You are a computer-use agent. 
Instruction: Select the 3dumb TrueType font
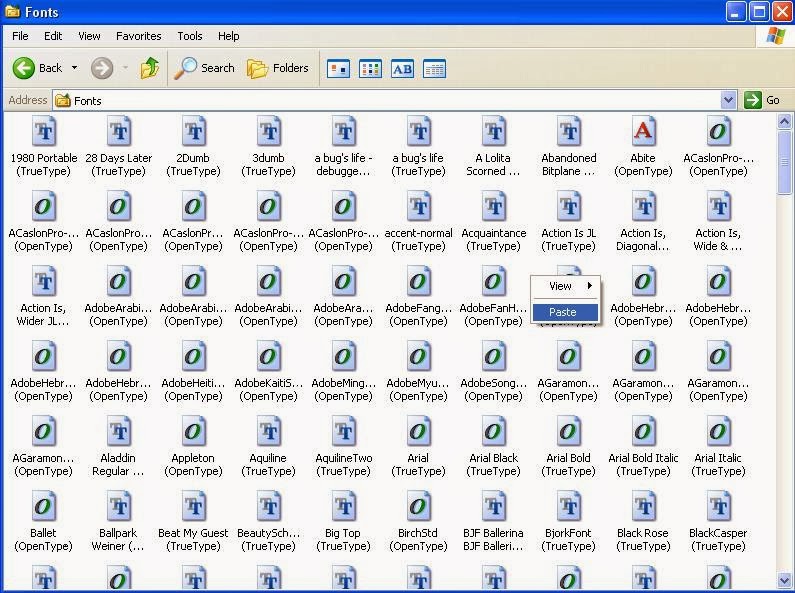(x=268, y=146)
